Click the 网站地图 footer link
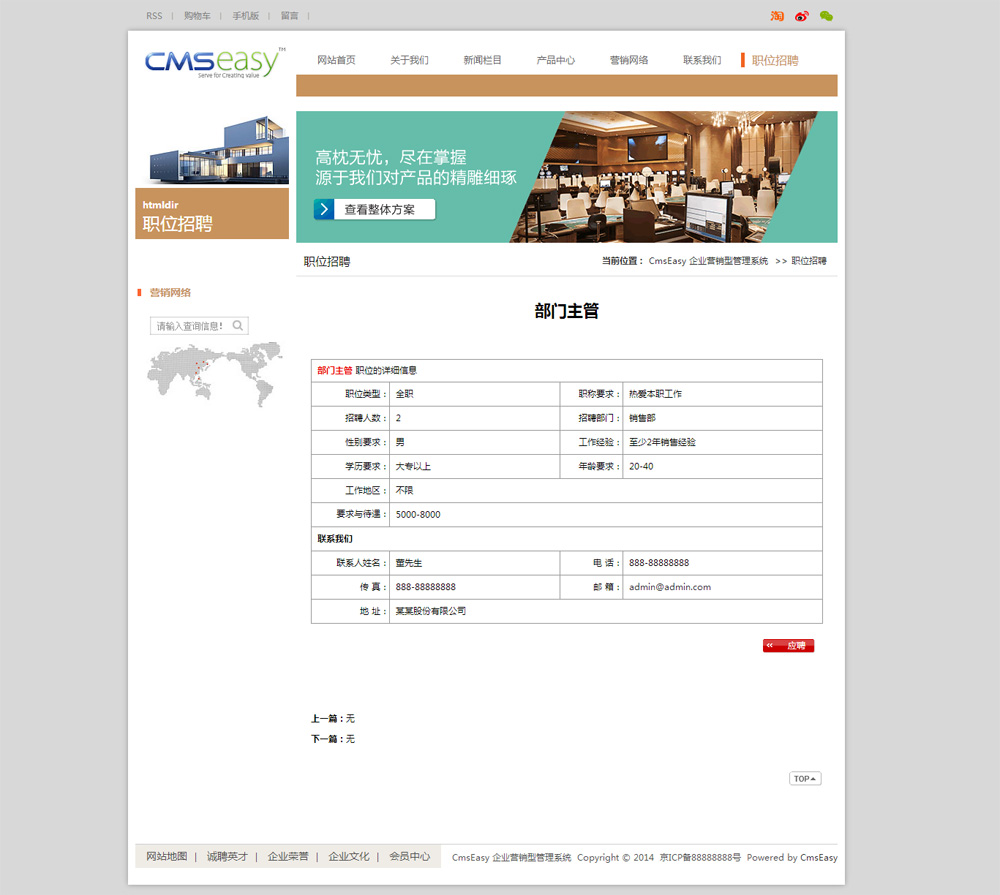 tap(166, 857)
